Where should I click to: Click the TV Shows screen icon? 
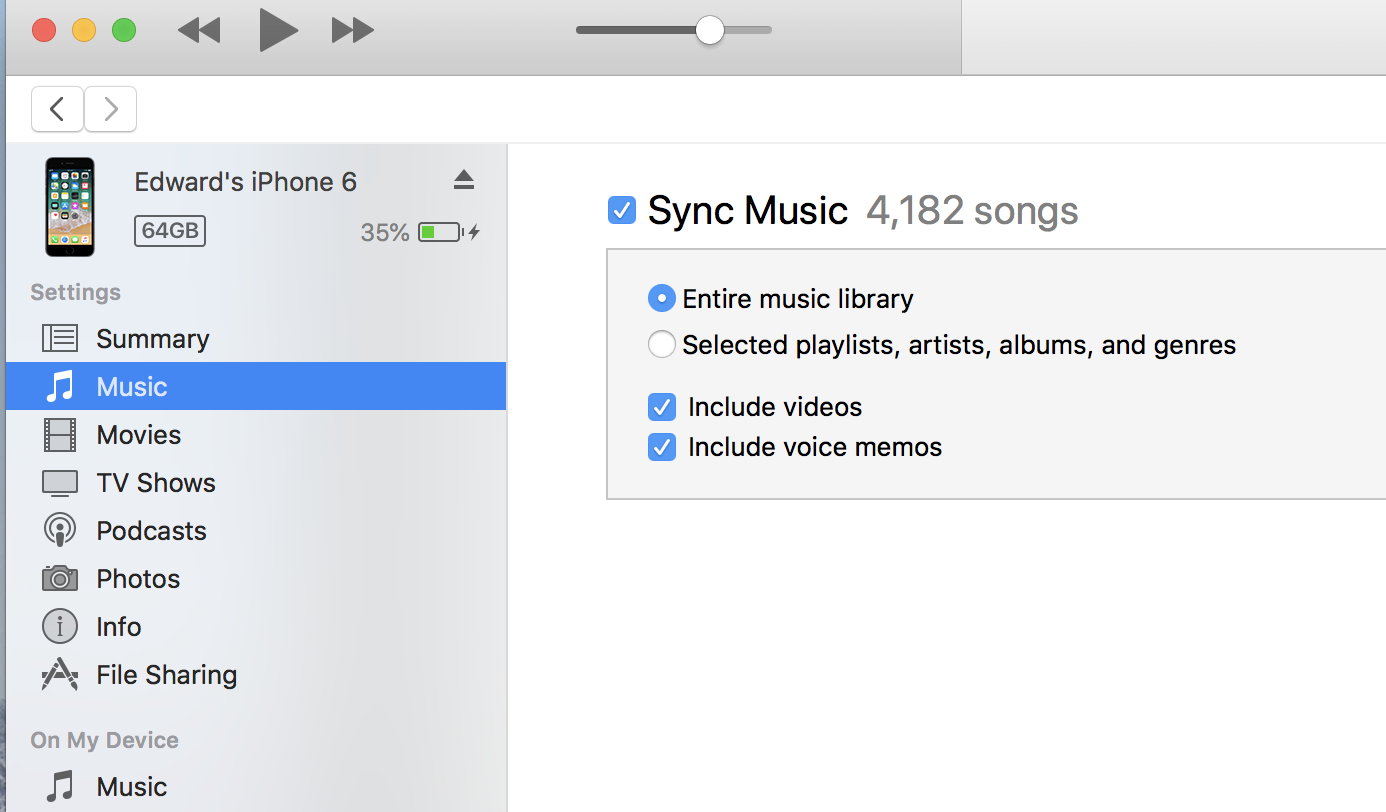tap(60, 483)
